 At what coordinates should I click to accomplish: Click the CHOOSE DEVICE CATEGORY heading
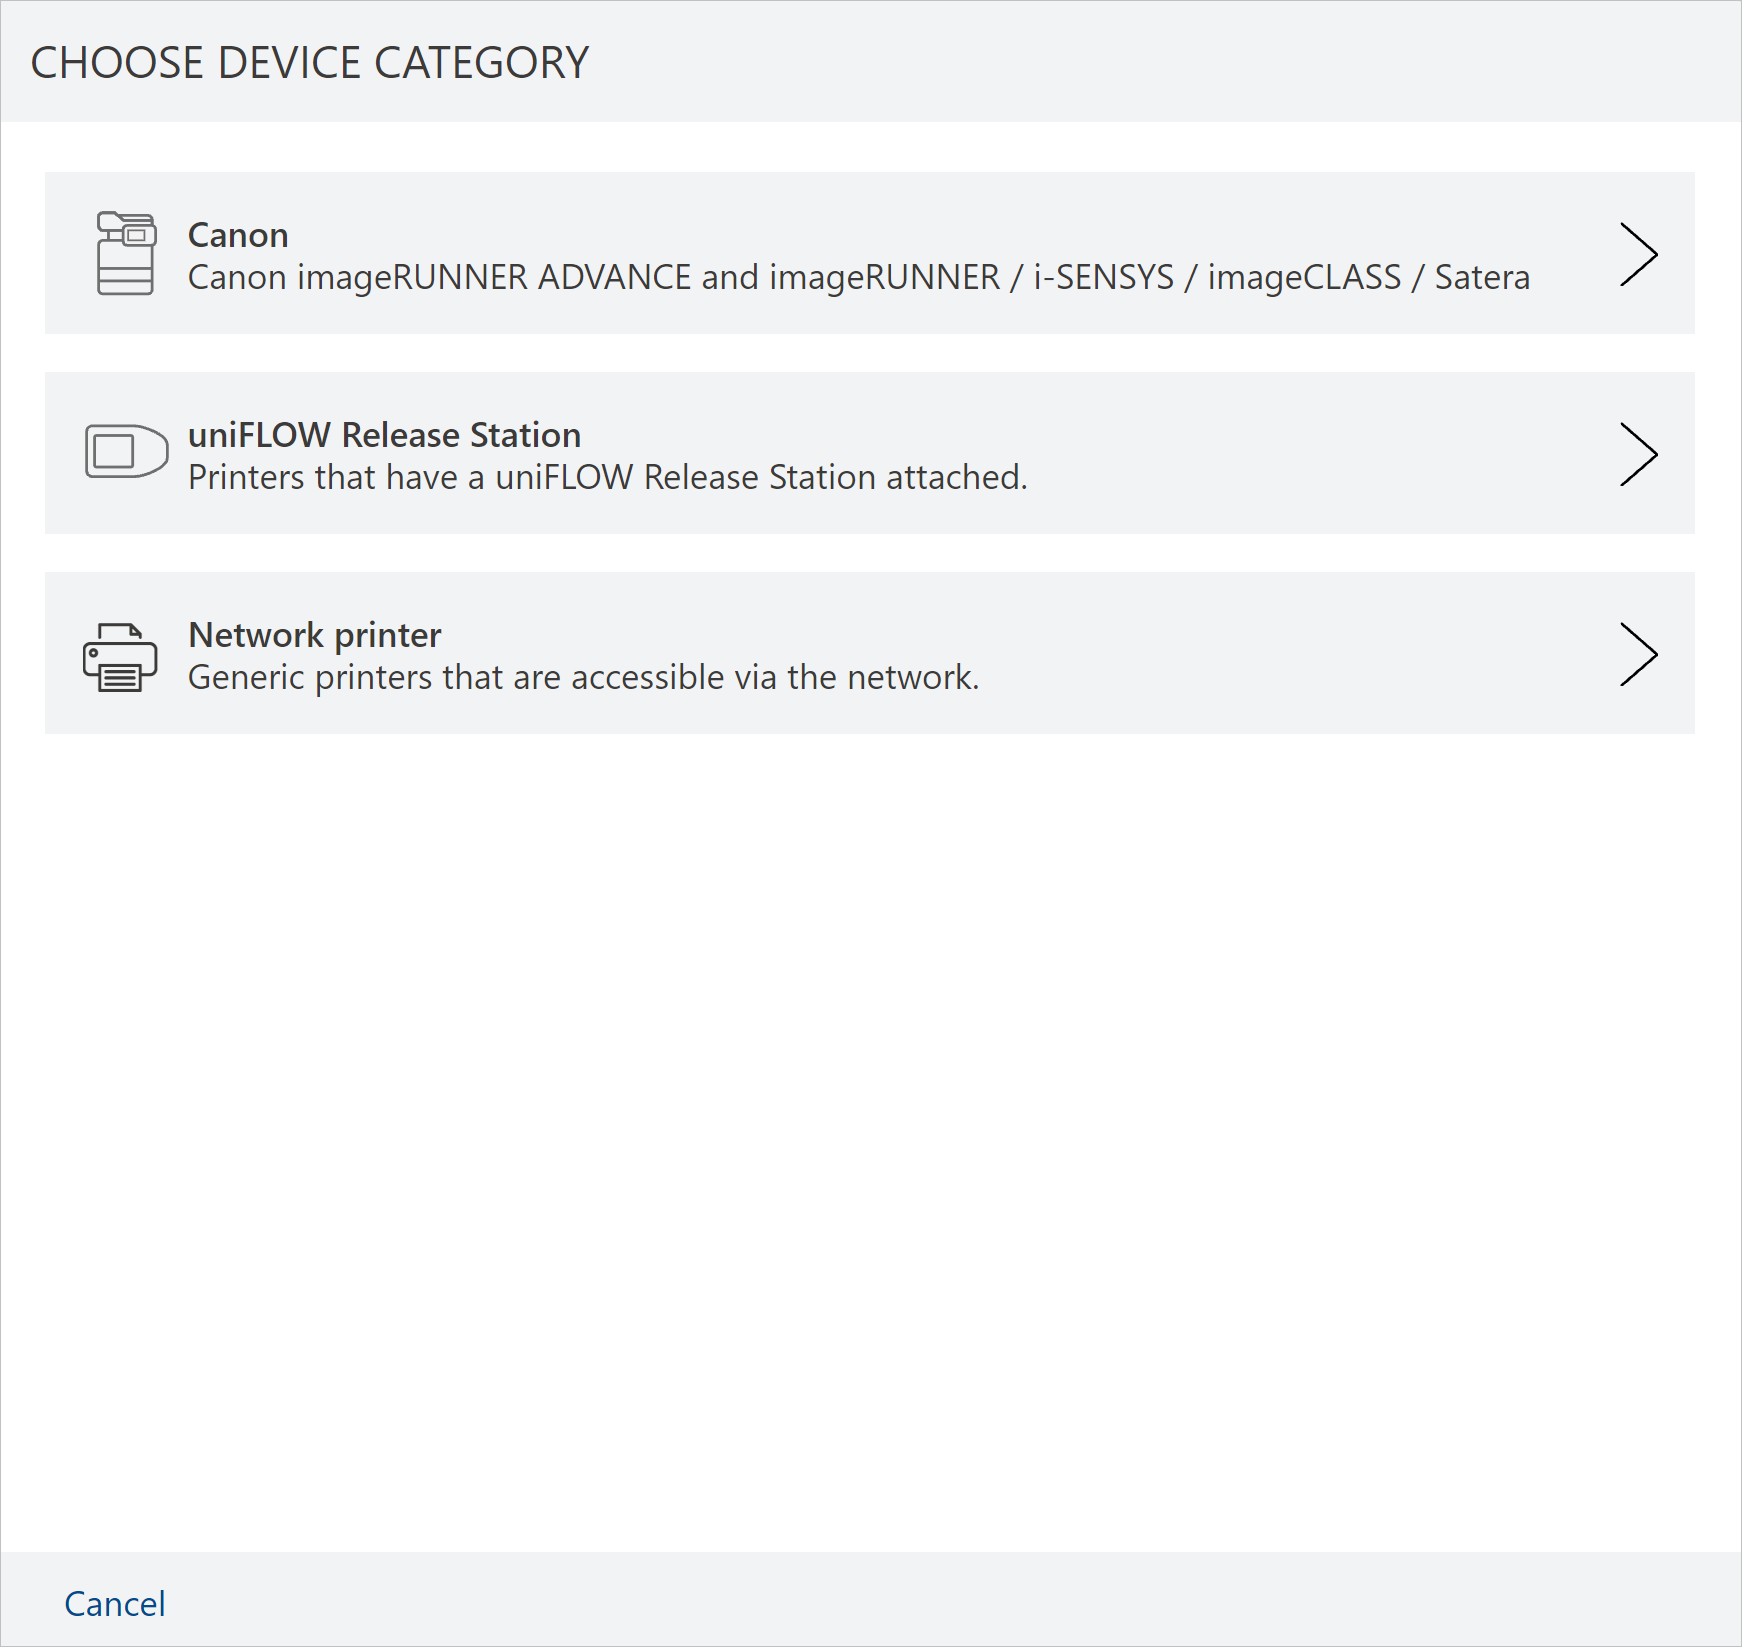click(x=310, y=62)
